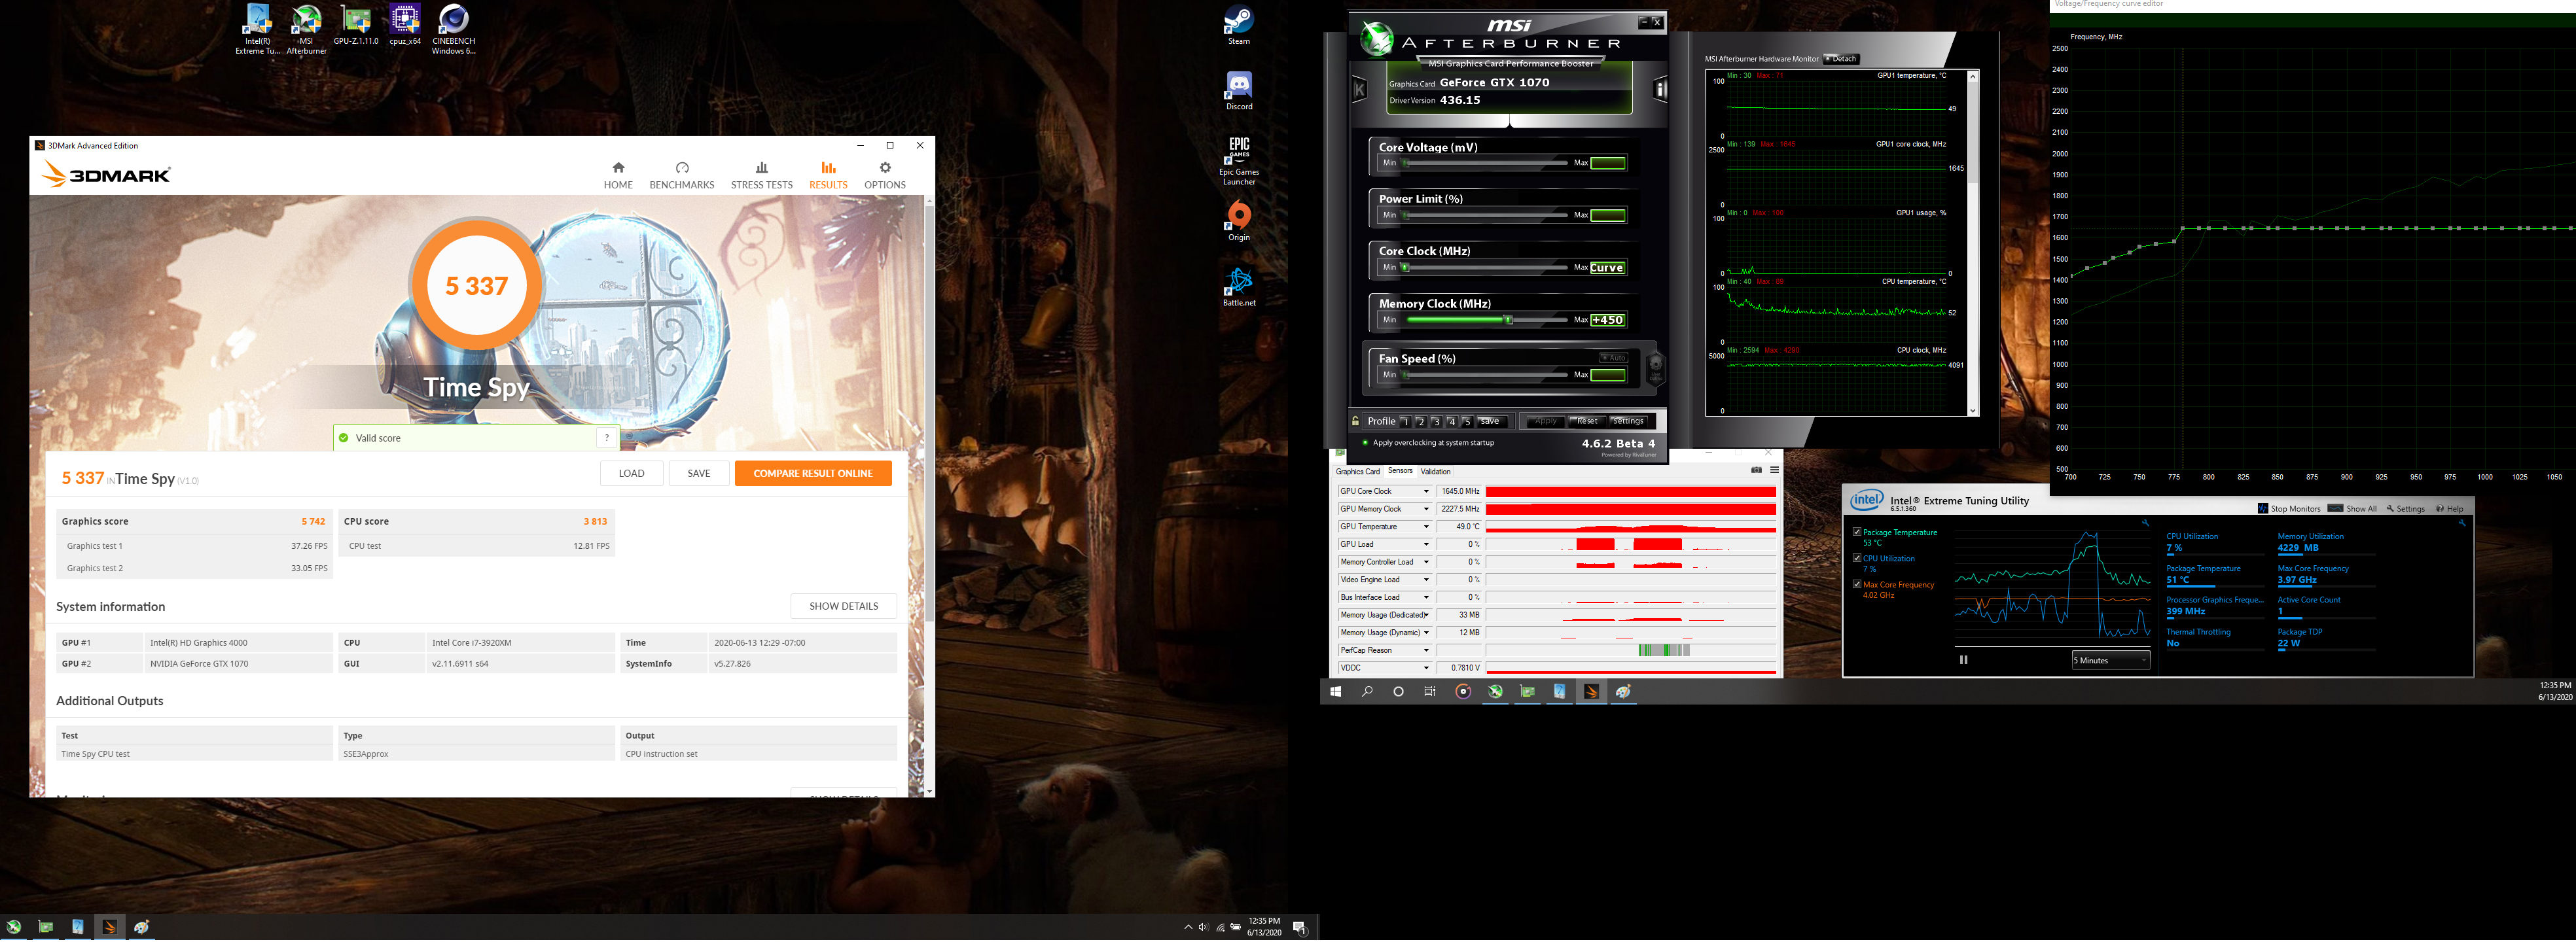
Task: Click Memory Clock +450 value field
Action: coord(1607,320)
